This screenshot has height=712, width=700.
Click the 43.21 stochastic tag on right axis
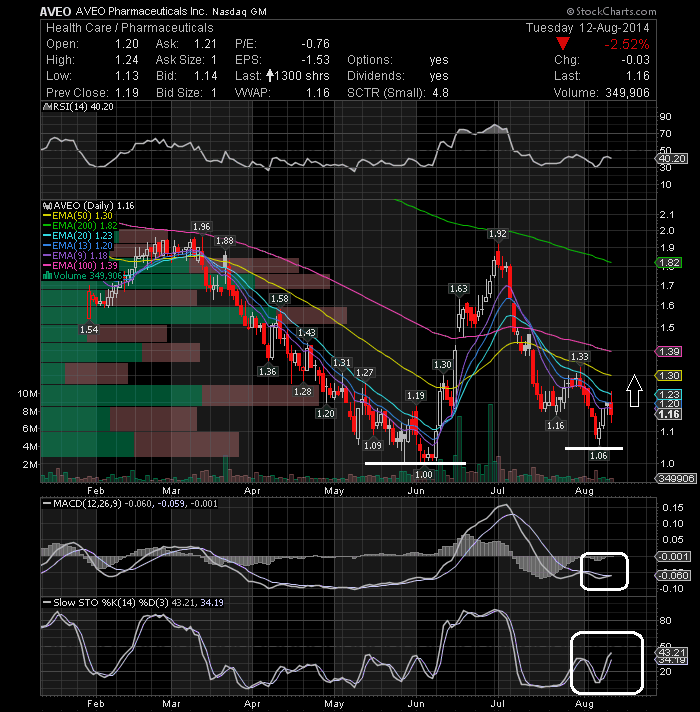pyautogui.click(x=673, y=652)
